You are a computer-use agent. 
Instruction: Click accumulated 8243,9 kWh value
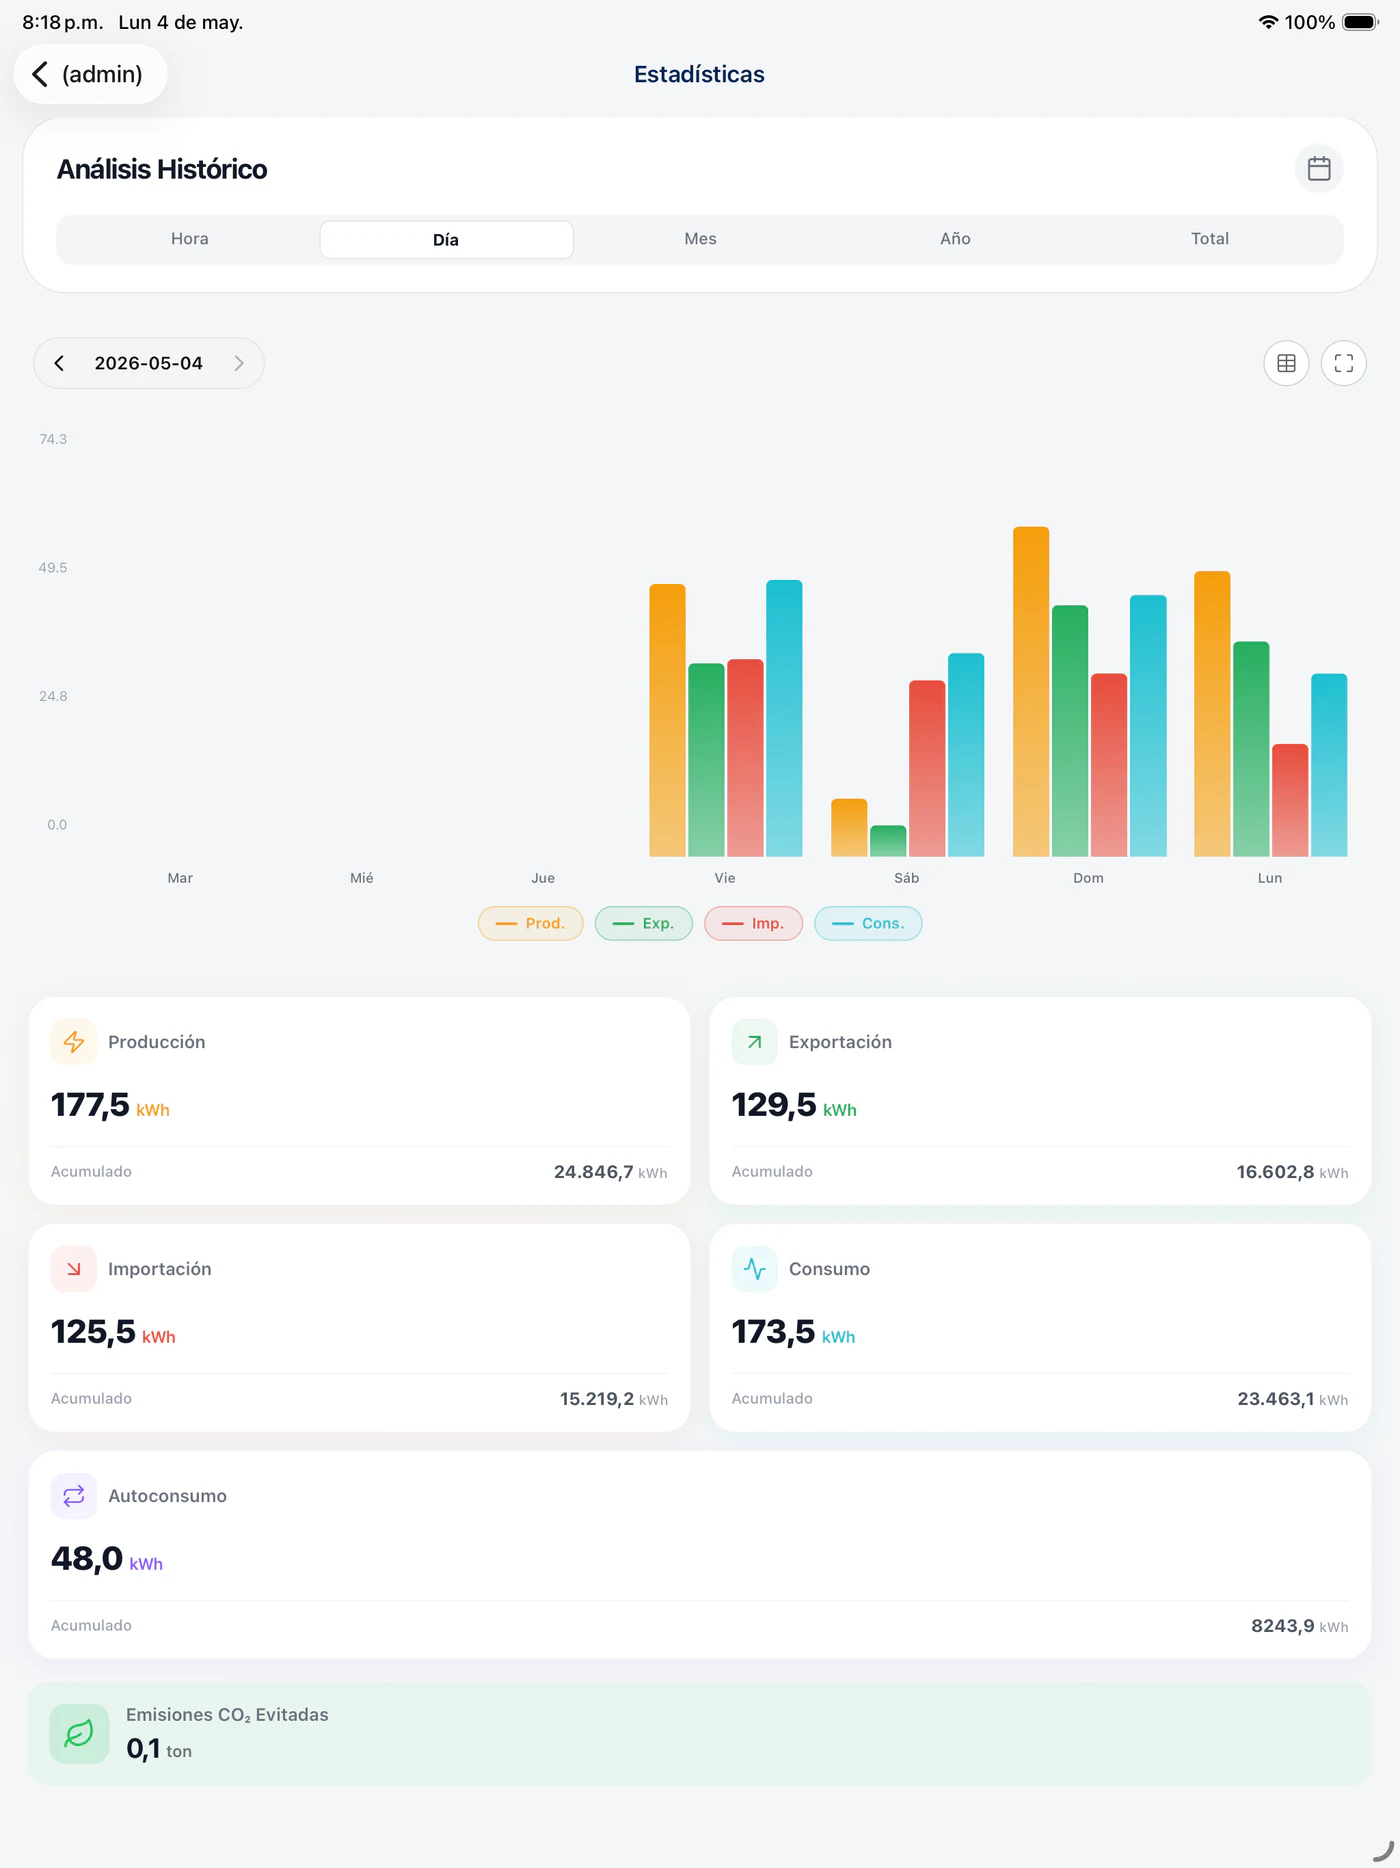coord(1299,1626)
